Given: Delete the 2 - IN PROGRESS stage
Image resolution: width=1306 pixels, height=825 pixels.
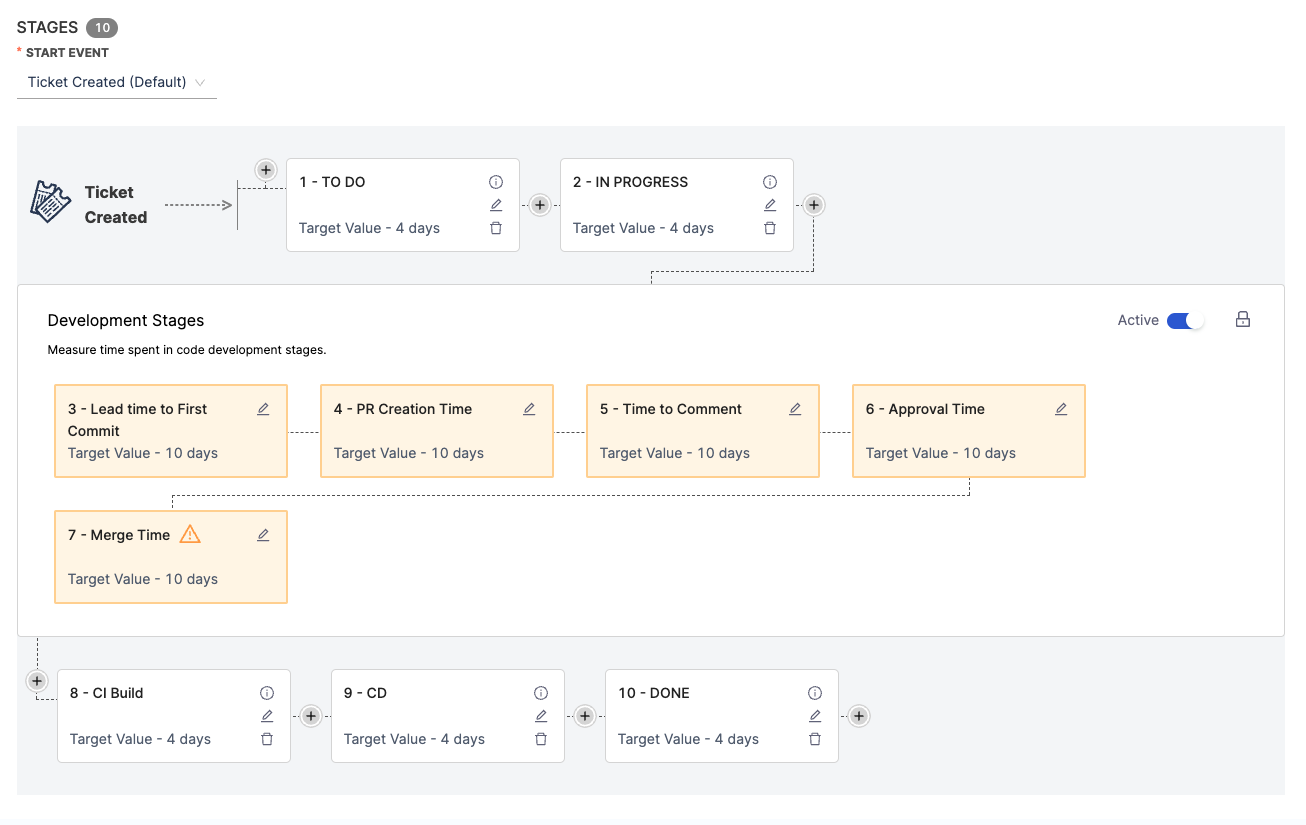Looking at the screenshot, I should (770, 228).
